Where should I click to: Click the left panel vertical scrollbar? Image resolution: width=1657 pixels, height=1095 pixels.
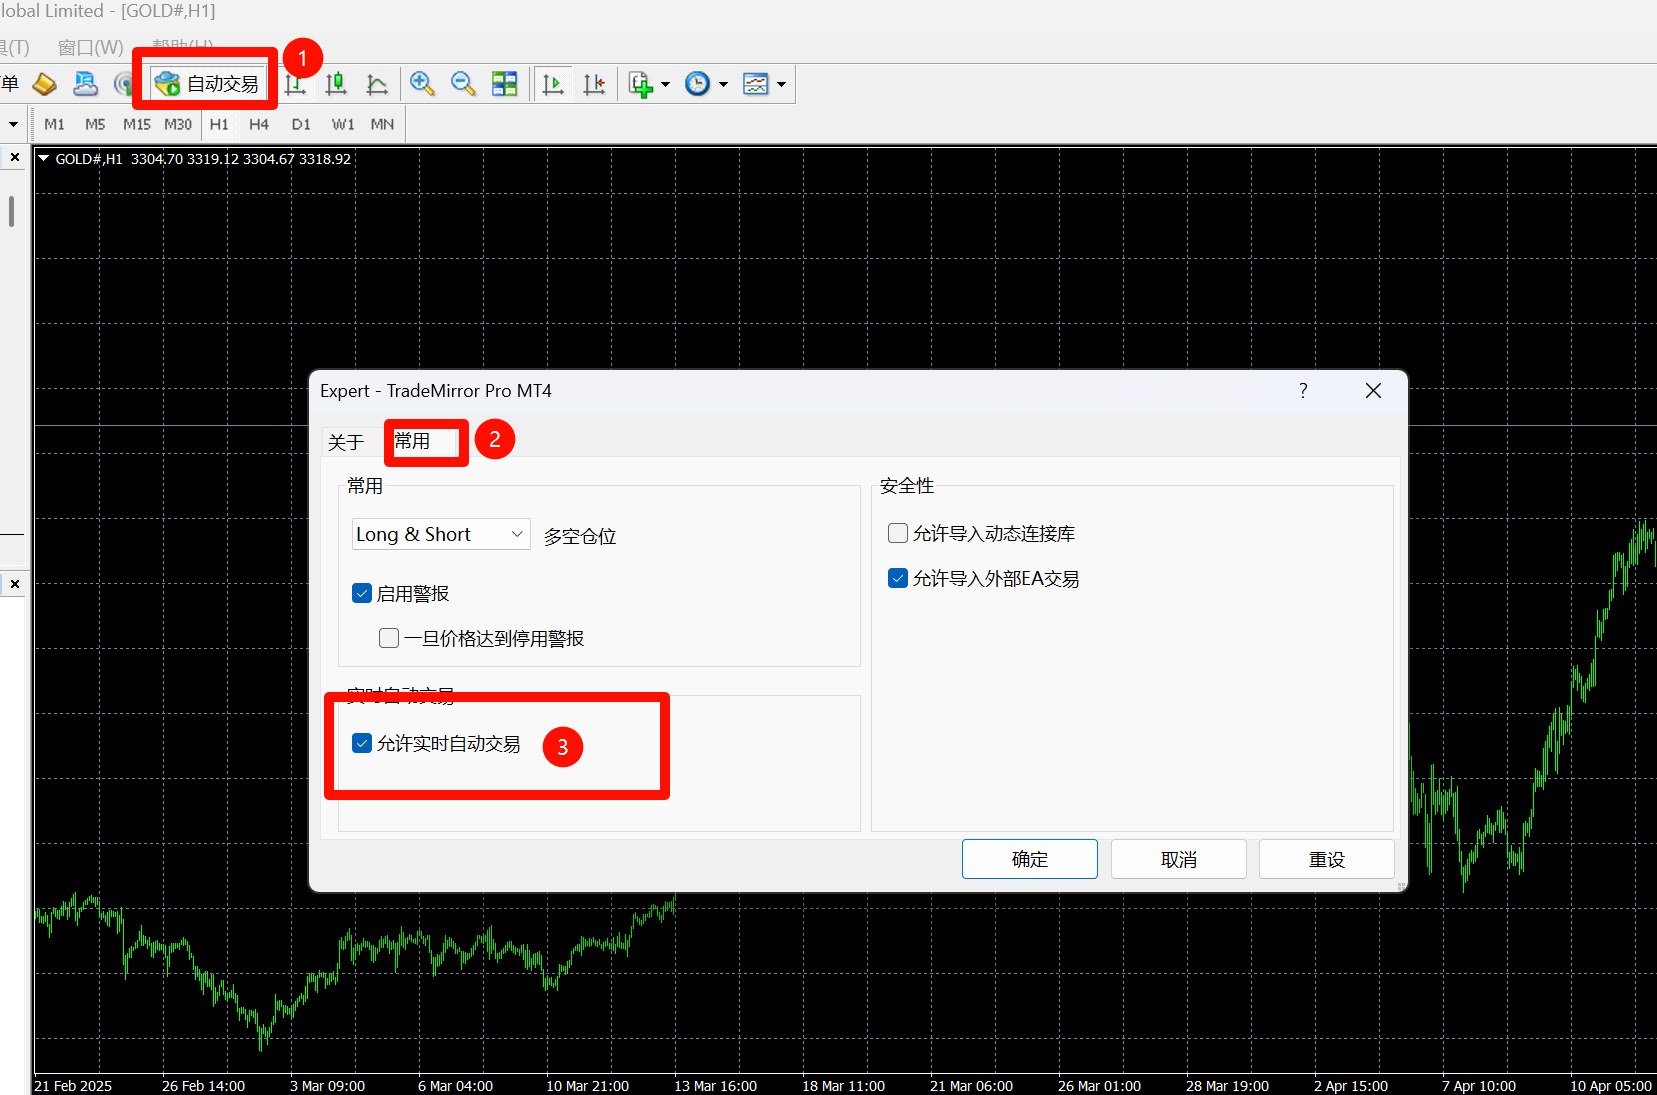coord(11,211)
